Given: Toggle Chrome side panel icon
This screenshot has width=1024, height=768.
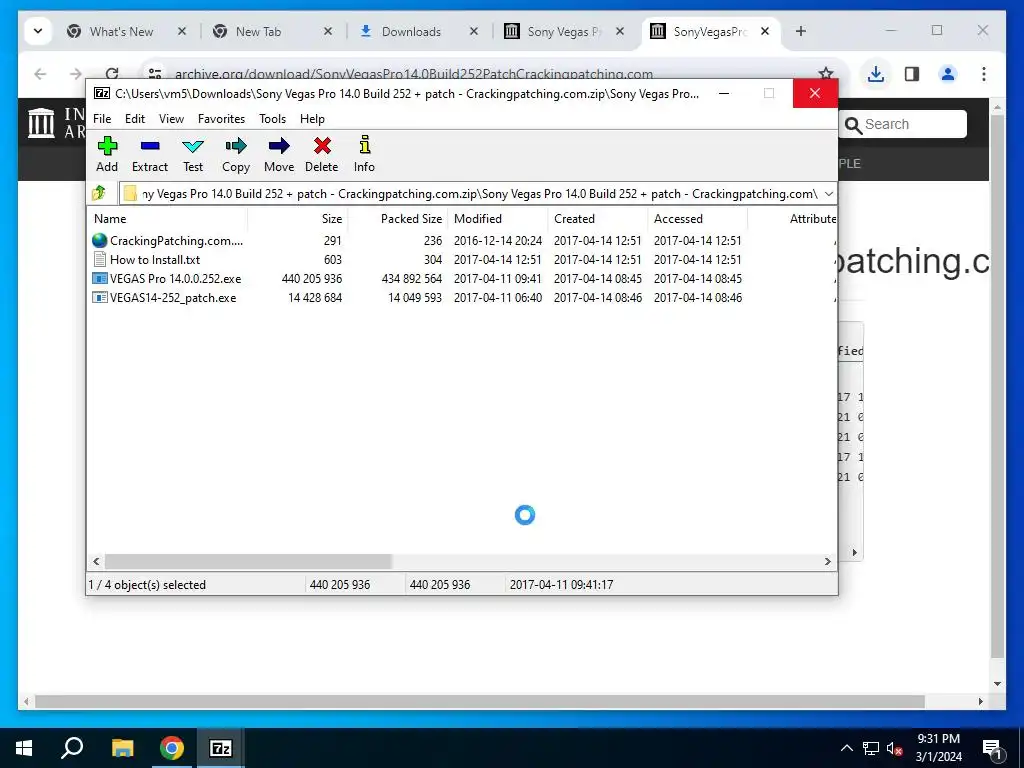Looking at the screenshot, I should pyautogui.click(x=912, y=74).
